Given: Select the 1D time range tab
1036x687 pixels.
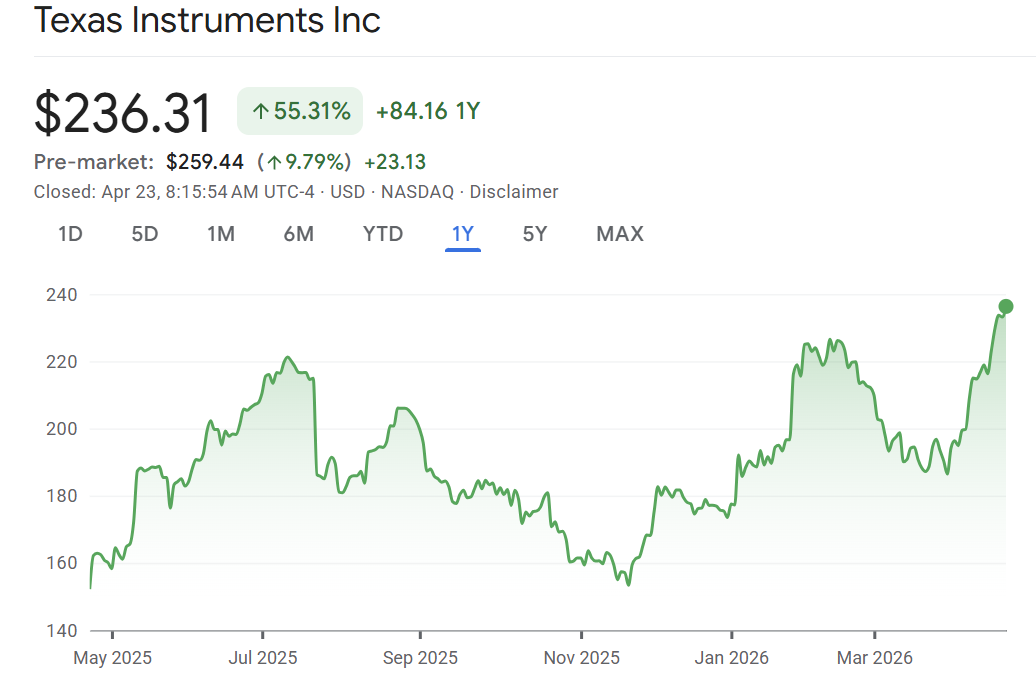Looking at the screenshot, I should (70, 234).
